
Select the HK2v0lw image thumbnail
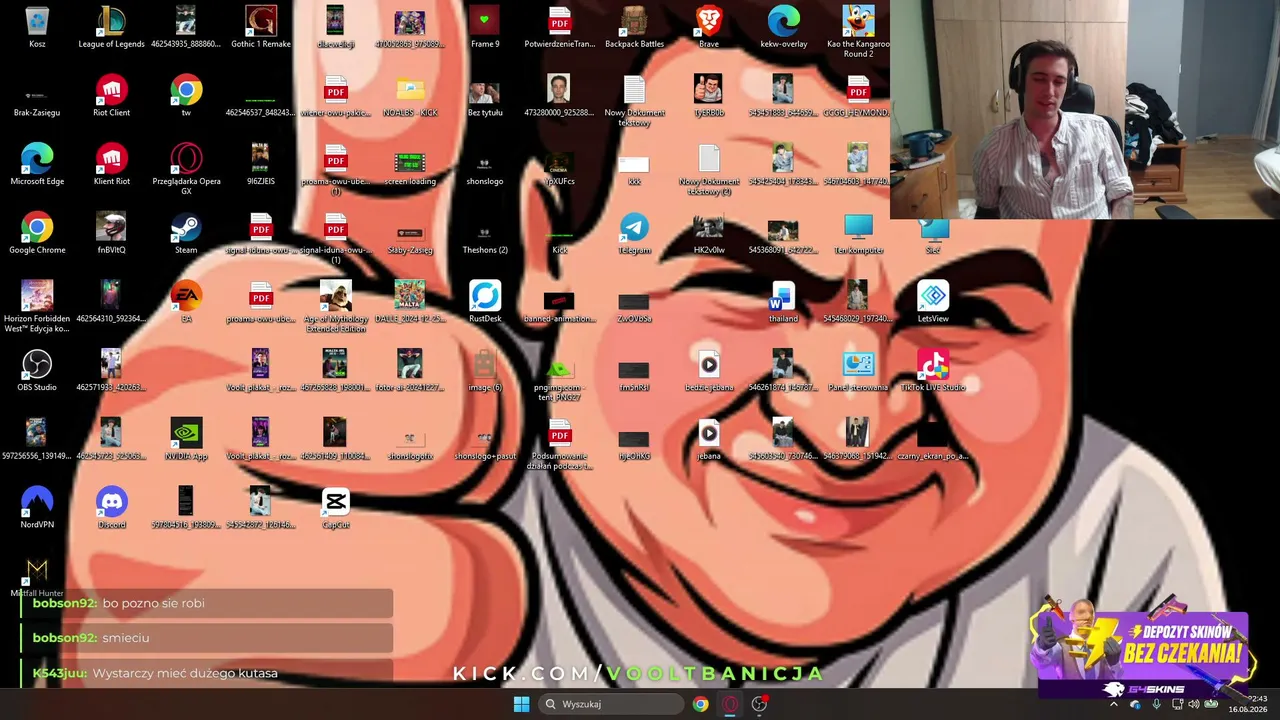[x=709, y=235]
